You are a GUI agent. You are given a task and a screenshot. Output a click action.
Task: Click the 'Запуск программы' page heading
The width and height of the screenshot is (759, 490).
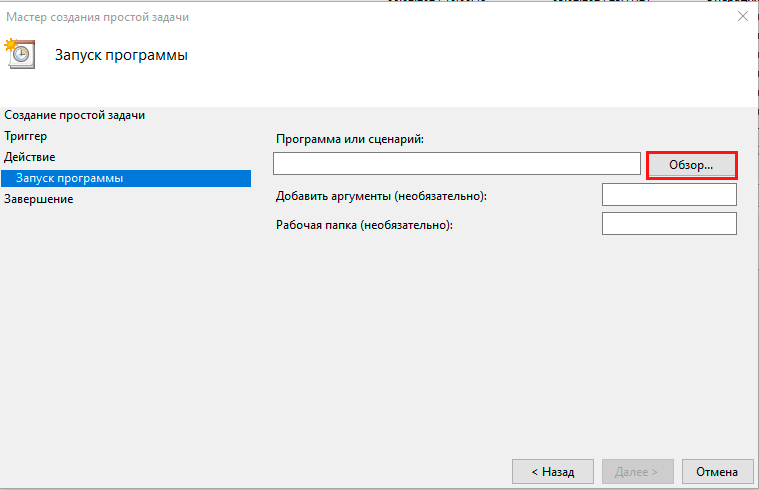tap(121, 54)
